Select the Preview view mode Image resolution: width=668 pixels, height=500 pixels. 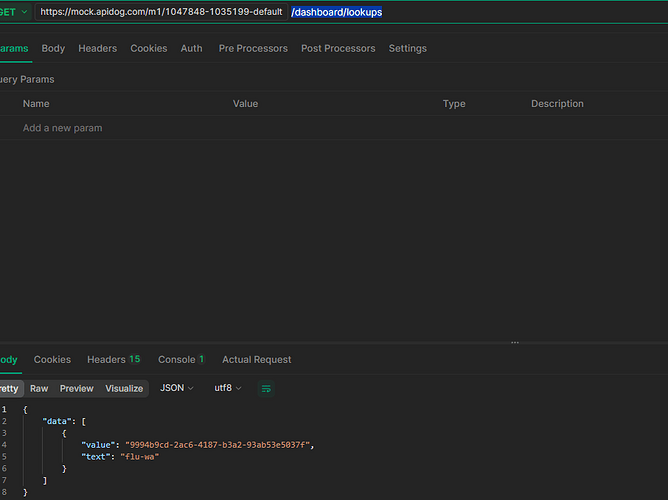point(77,389)
